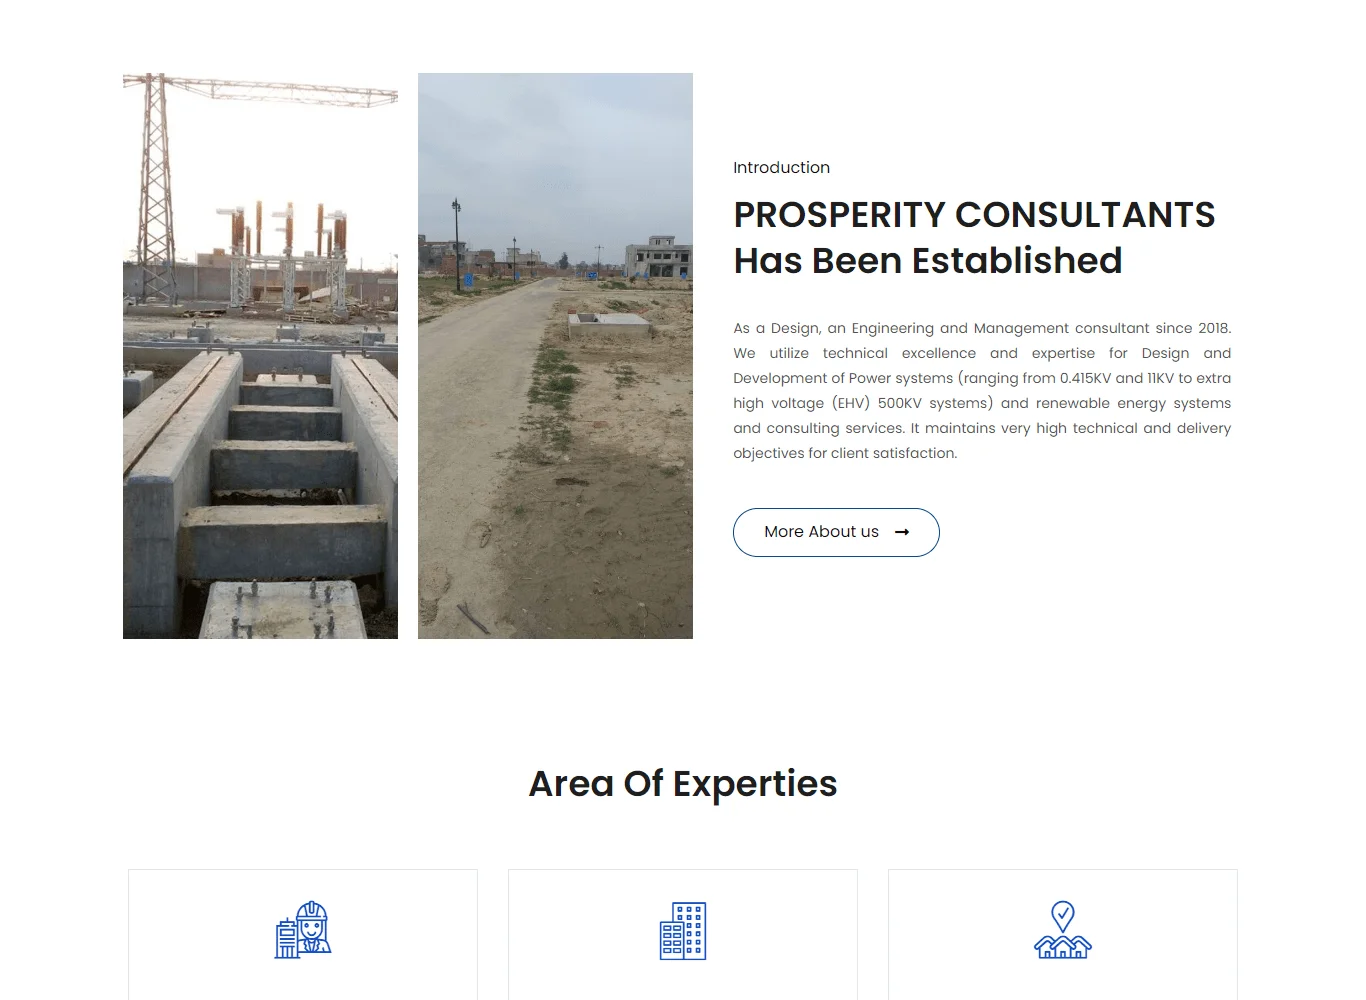Click the location pin over houses icon
1366x1000 pixels.
pos(1063,930)
